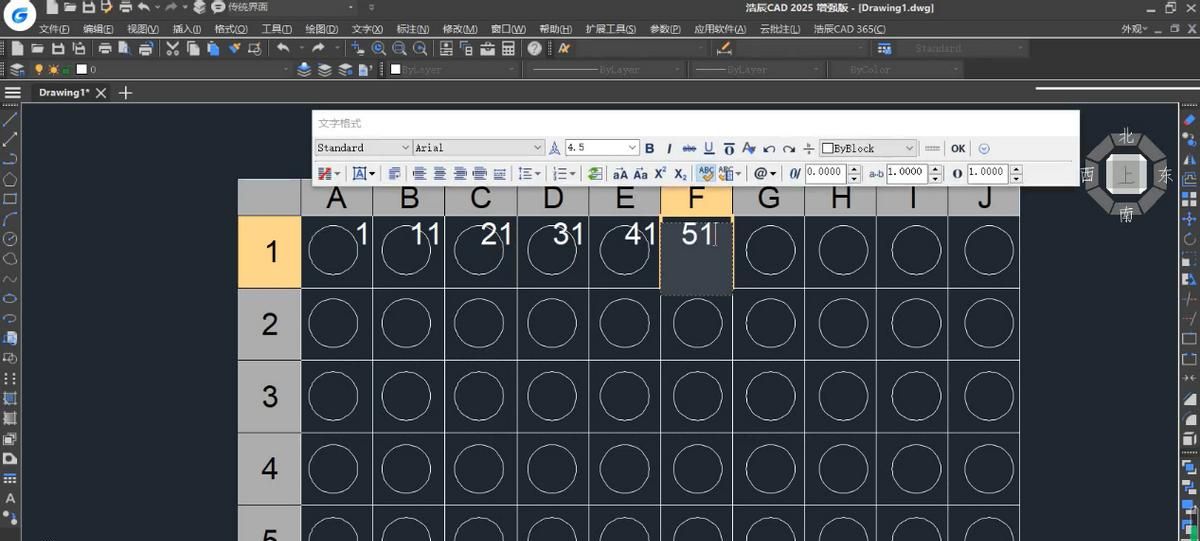Add a new drawing tab with plus

click(x=125, y=92)
